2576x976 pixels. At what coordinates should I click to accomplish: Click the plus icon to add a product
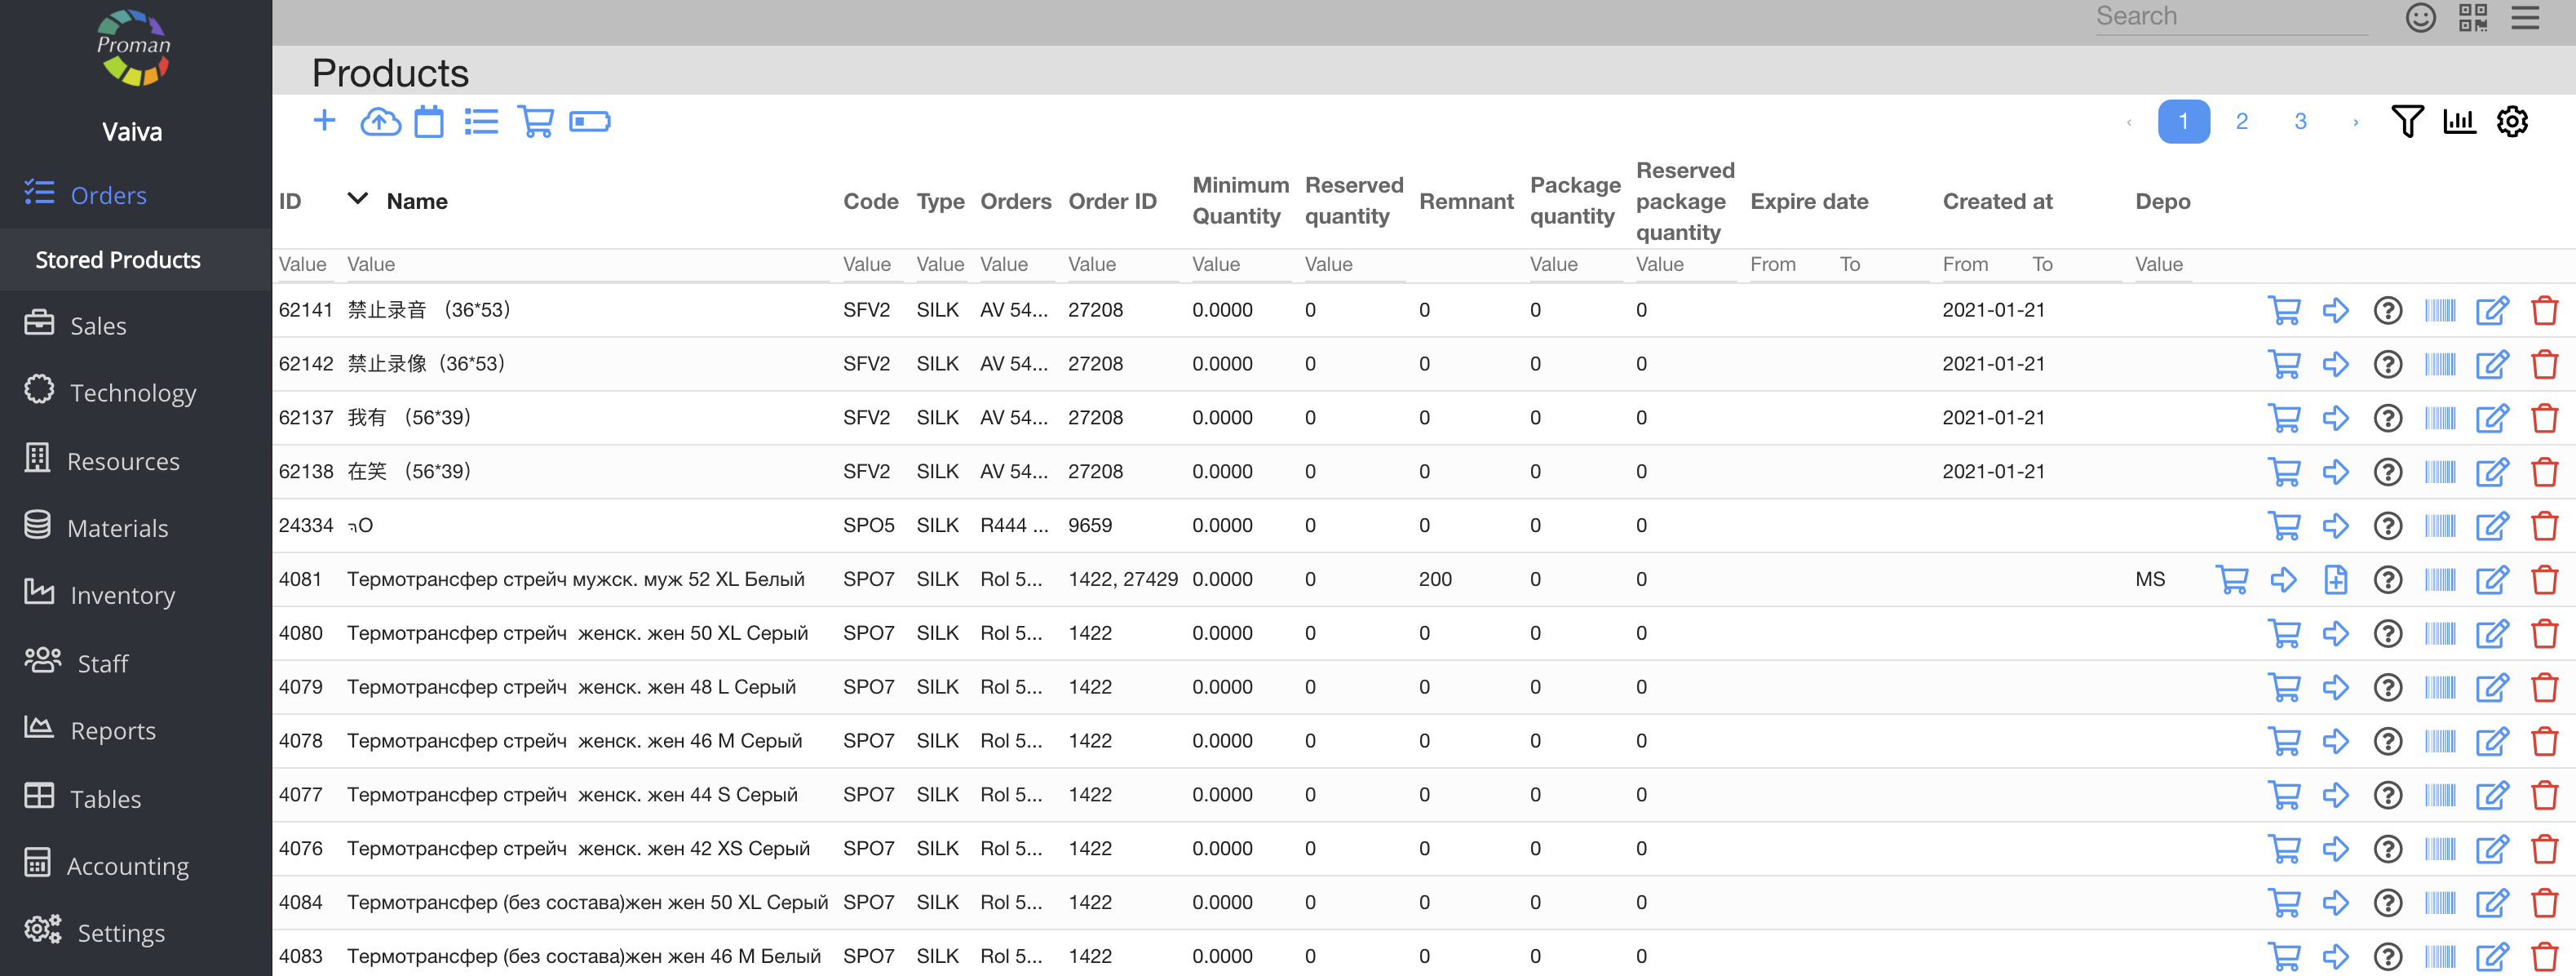(324, 121)
